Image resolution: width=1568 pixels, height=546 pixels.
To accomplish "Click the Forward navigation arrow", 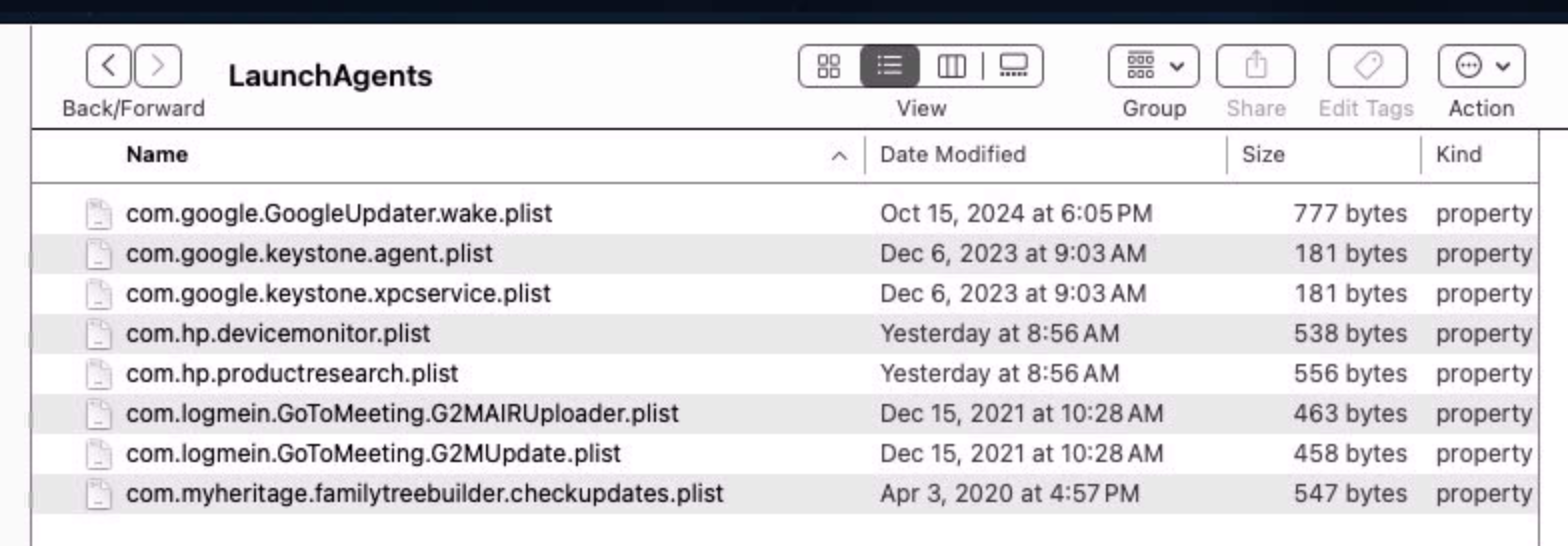I will click(157, 68).
